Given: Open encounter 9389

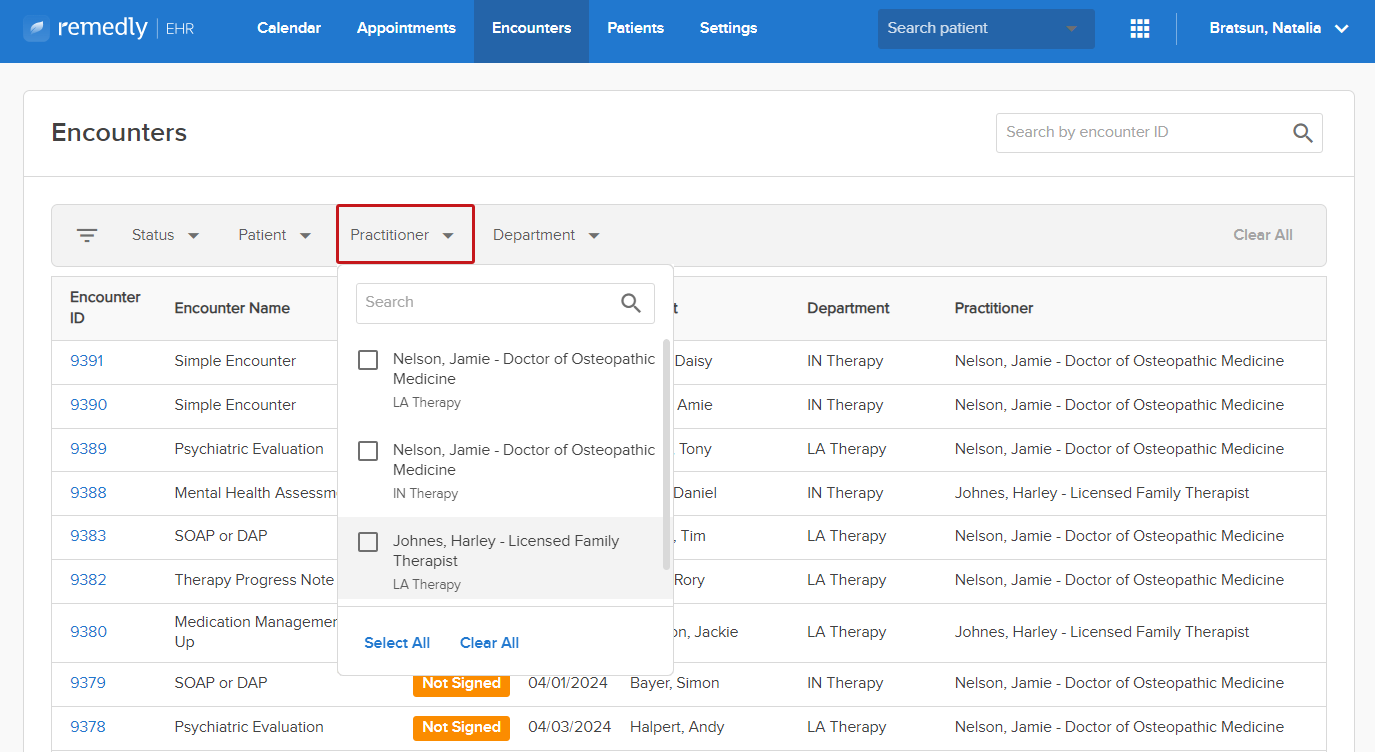Looking at the screenshot, I should (x=88, y=449).
